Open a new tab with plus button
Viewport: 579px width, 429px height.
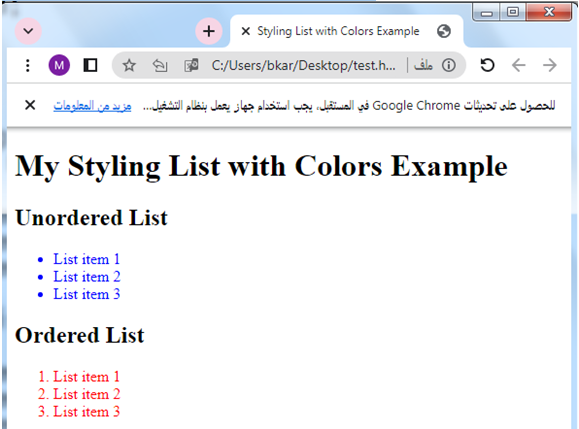pyautogui.click(x=209, y=31)
